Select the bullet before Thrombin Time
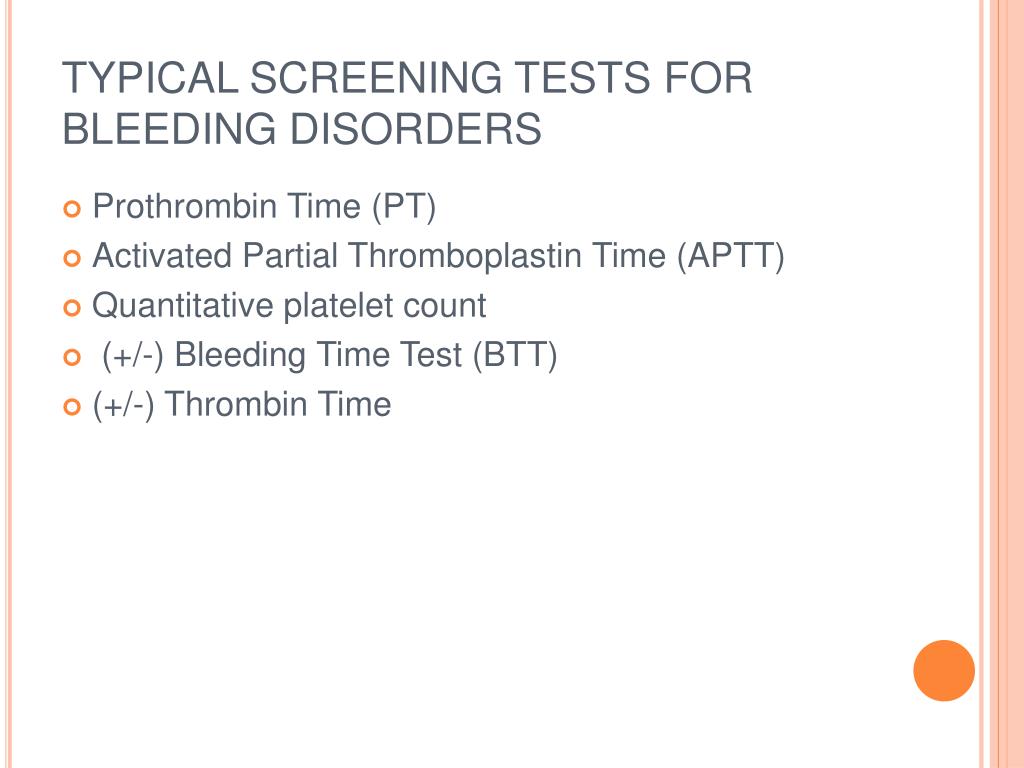Image resolution: width=1024 pixels, height=768 pixels. point(72,407)
